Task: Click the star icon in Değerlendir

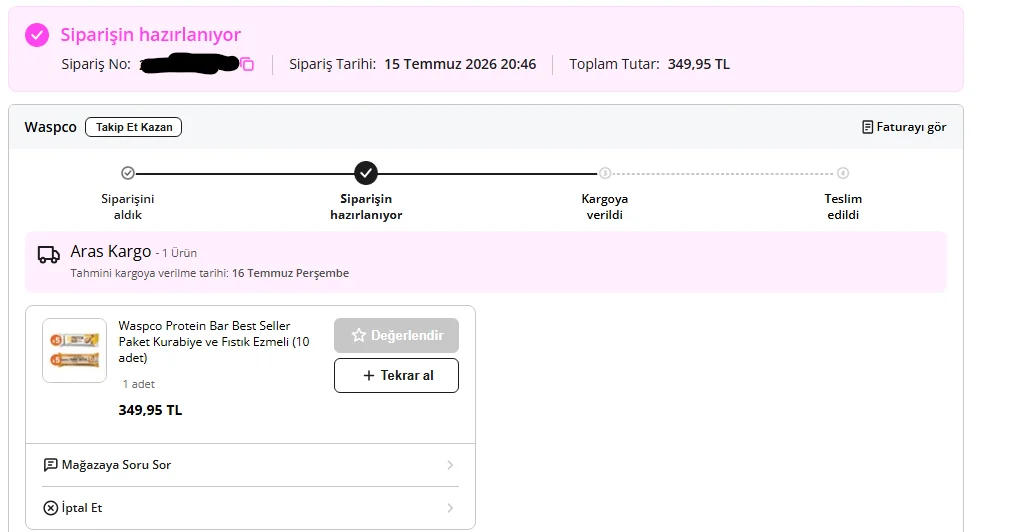Action: [x=359, y=335]
